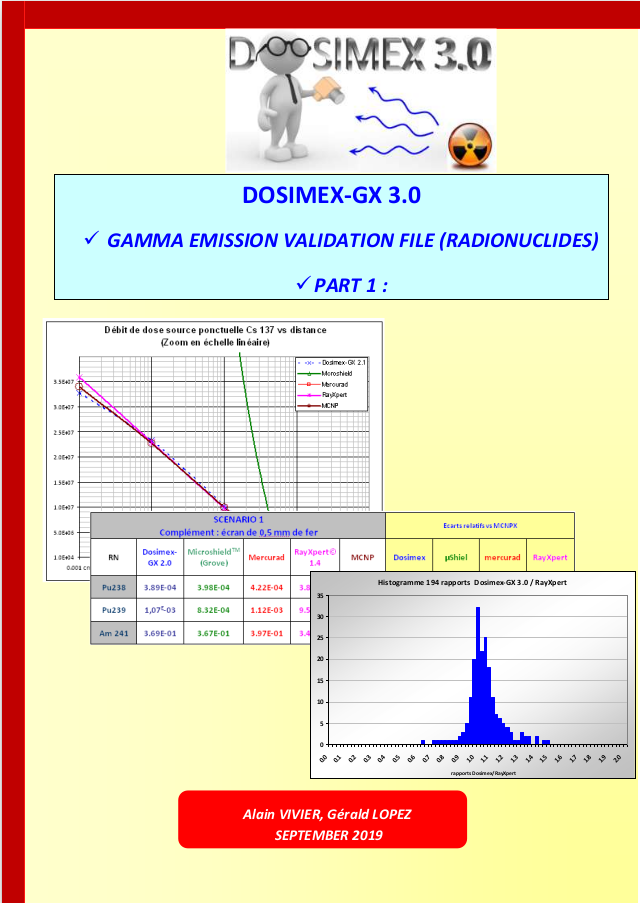Click the yellow "Dosimex" column header

coord(409,557)
